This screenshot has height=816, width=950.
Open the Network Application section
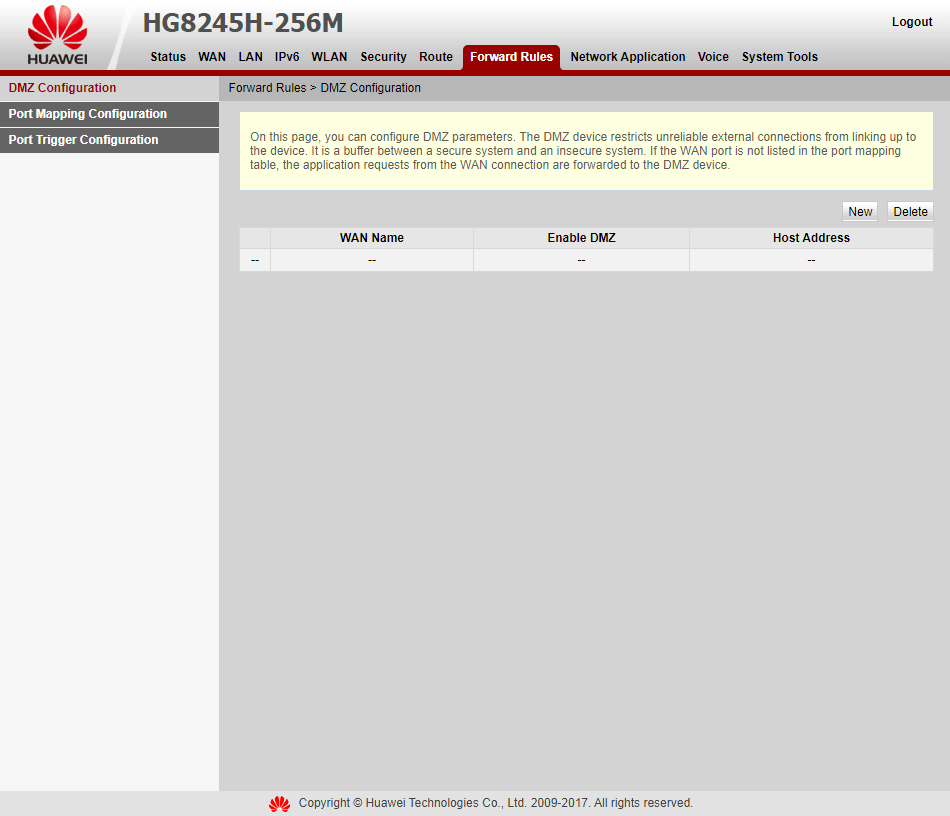[x=627, y=57]
